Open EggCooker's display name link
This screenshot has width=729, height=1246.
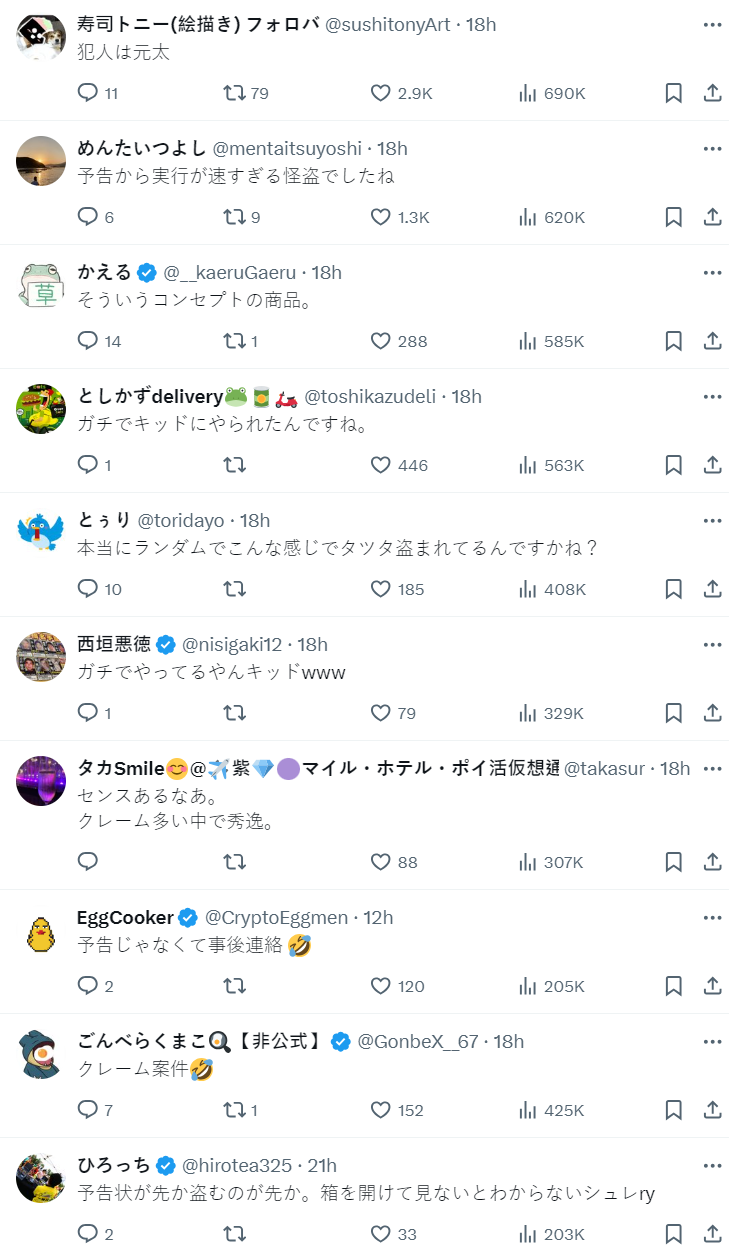click(125, 918)
